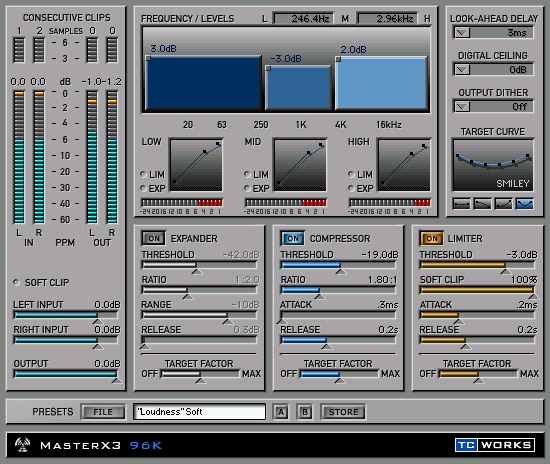Screen dimensions: 550x464
Task: Toggle the Limiter ON switch
Action: 431,238
